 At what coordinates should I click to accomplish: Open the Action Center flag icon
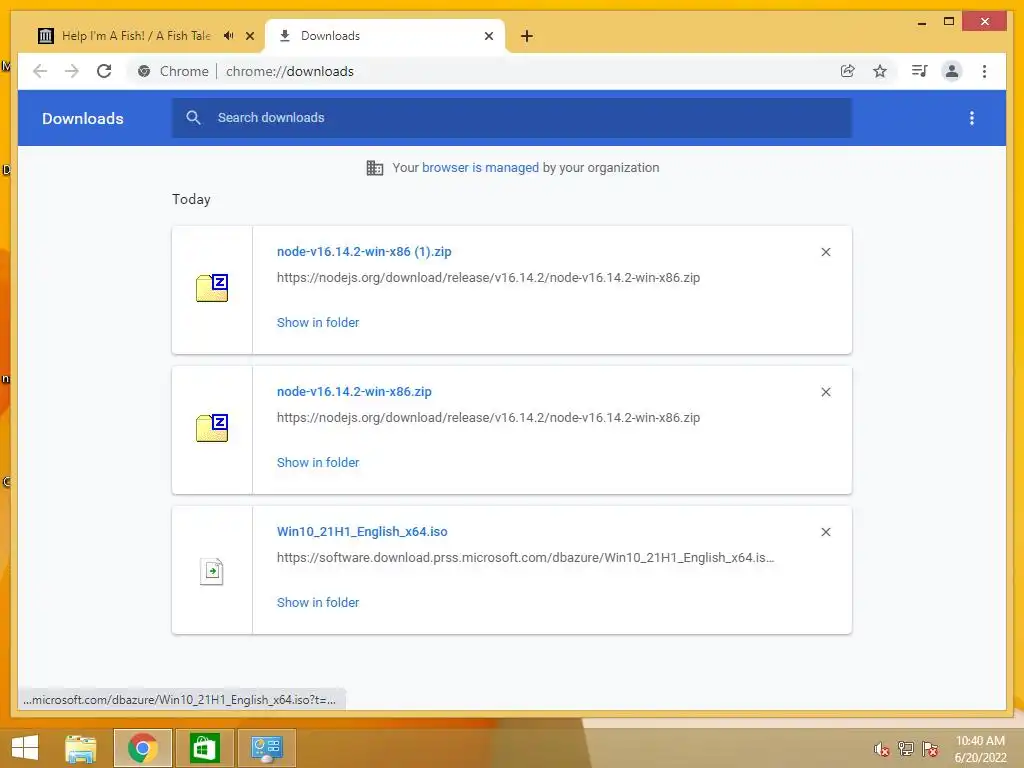click(930, 749)
